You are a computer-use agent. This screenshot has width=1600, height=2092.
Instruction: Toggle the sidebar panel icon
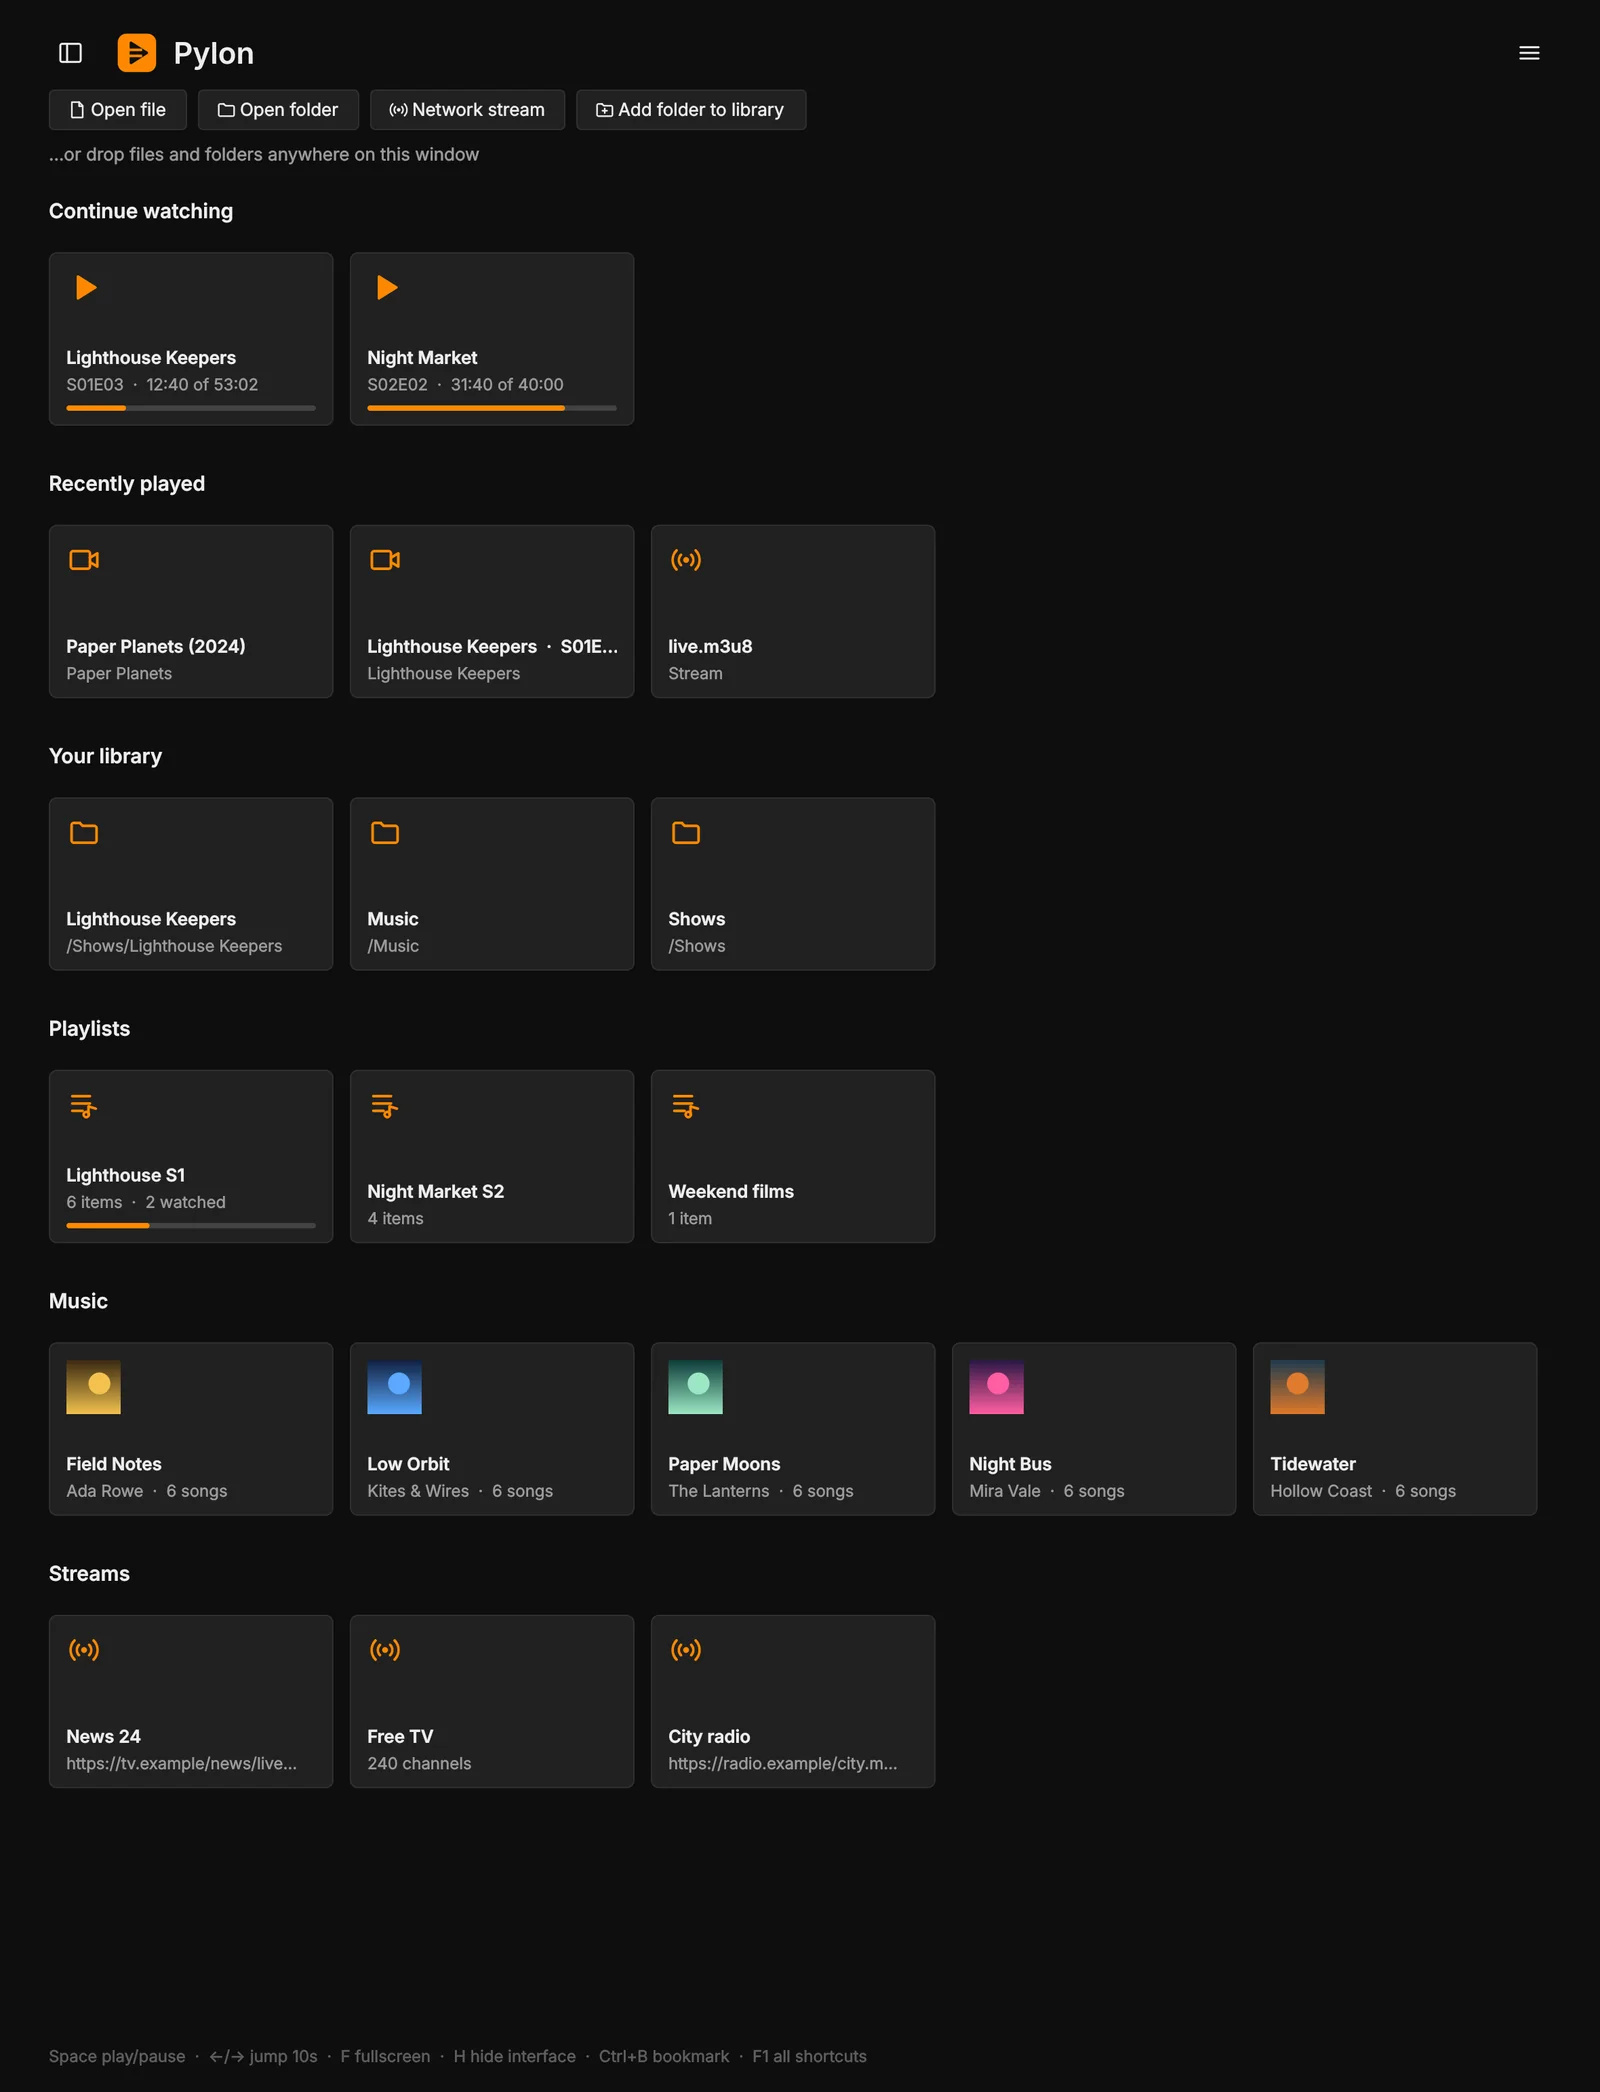coord(70,53)
